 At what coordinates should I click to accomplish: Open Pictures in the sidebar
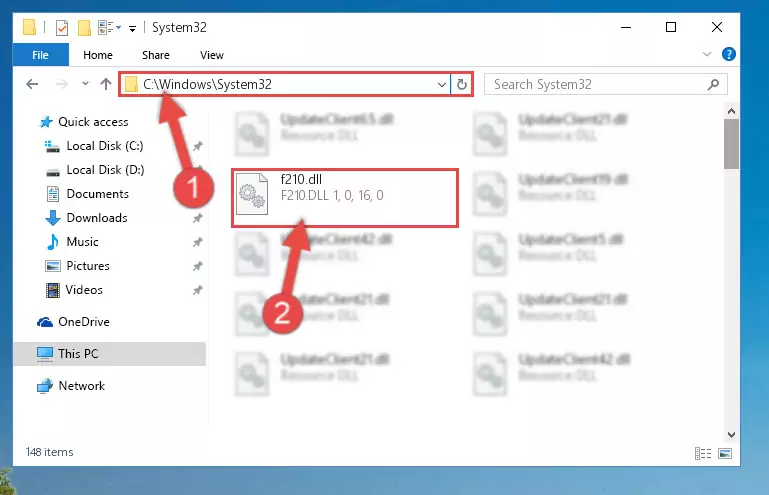(88, 266)
